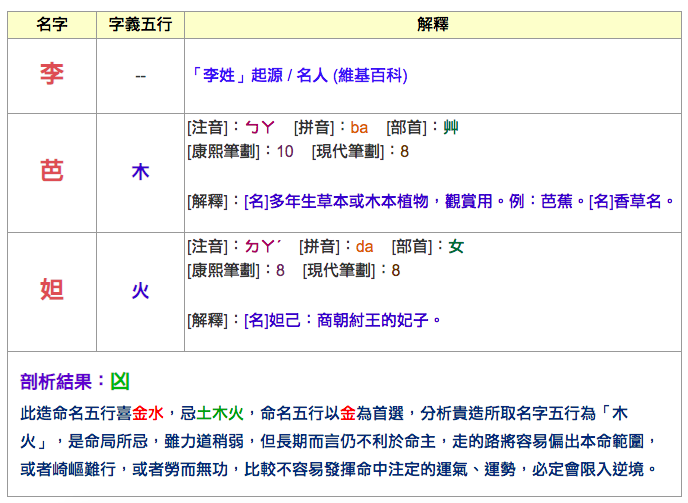Select the 火 element for 妲
688x503 pixels.
tap(140, 291)
